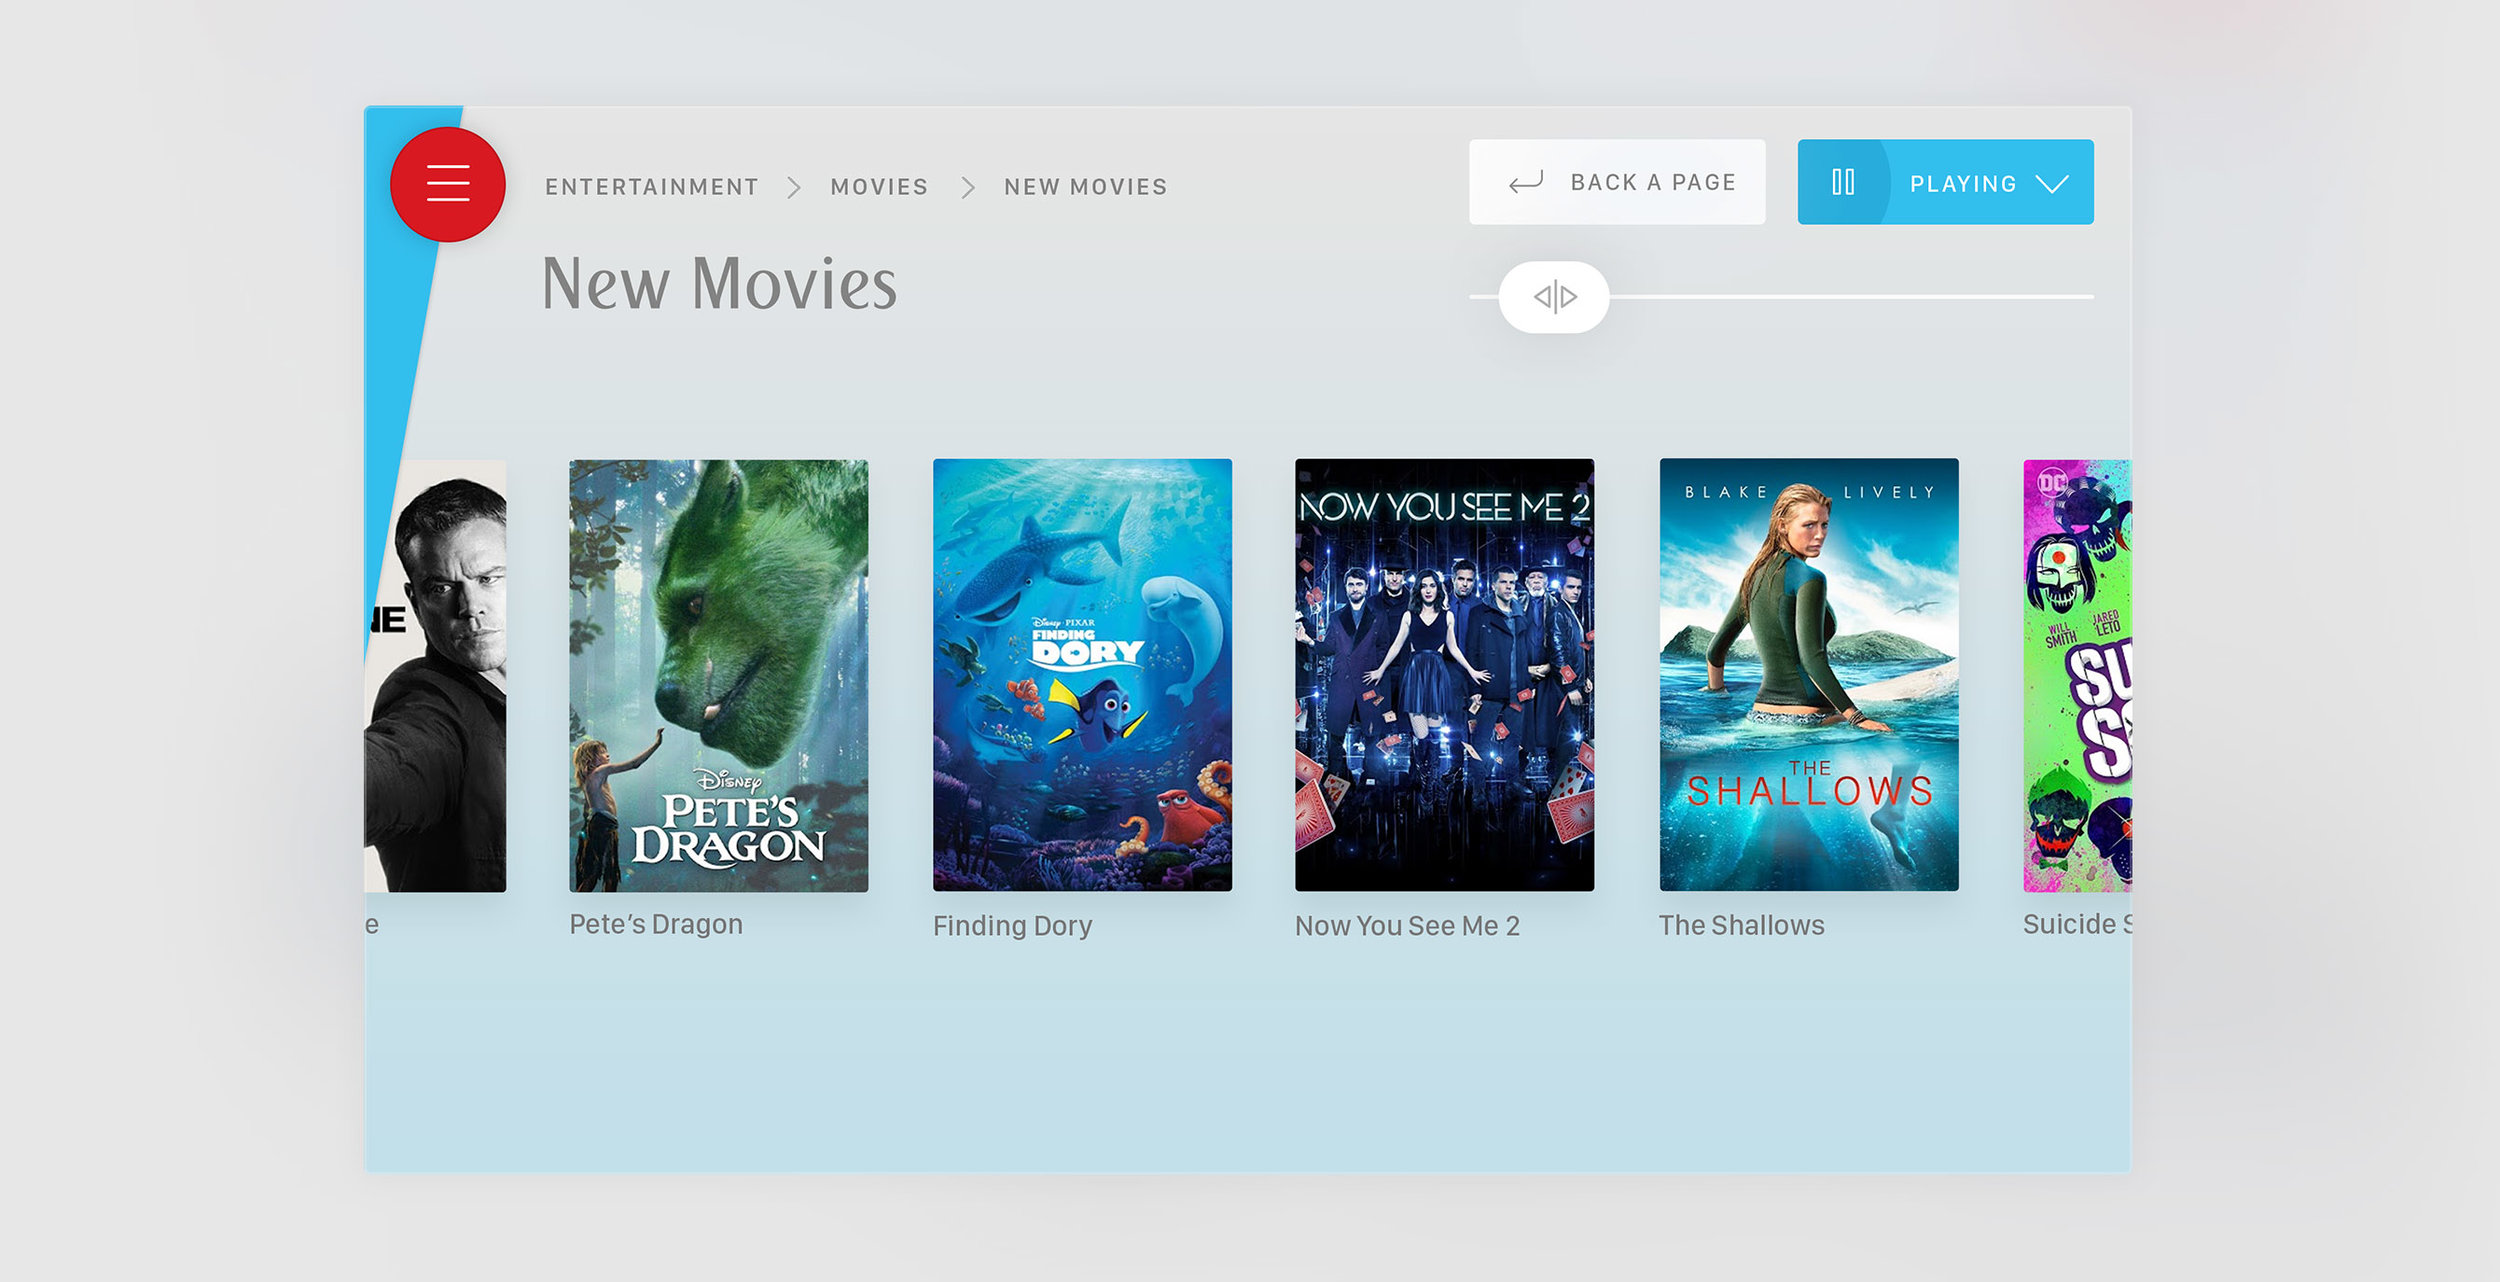Click the chevron after Entertainment breadcrumb
This screenshot has width=2500, height=1282.
click(x=794, y=187)
